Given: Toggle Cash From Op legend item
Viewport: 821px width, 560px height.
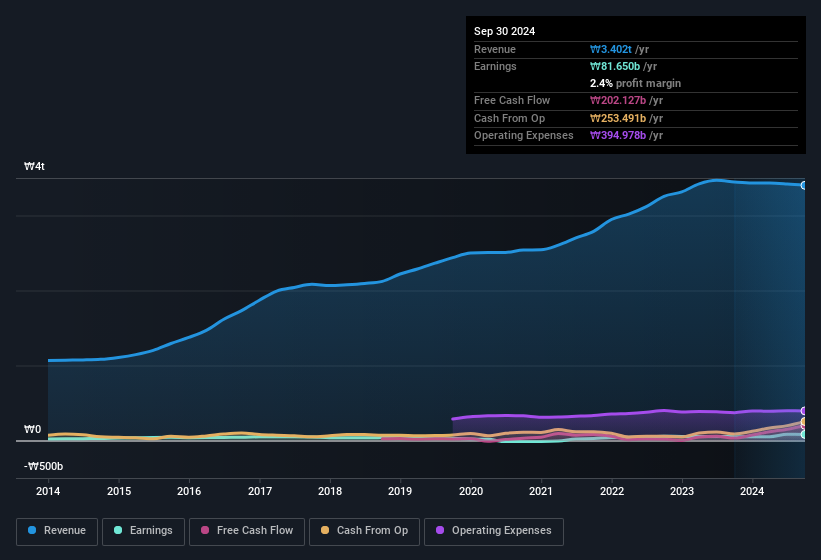Looking at the screenshot, I should (362, 531).
